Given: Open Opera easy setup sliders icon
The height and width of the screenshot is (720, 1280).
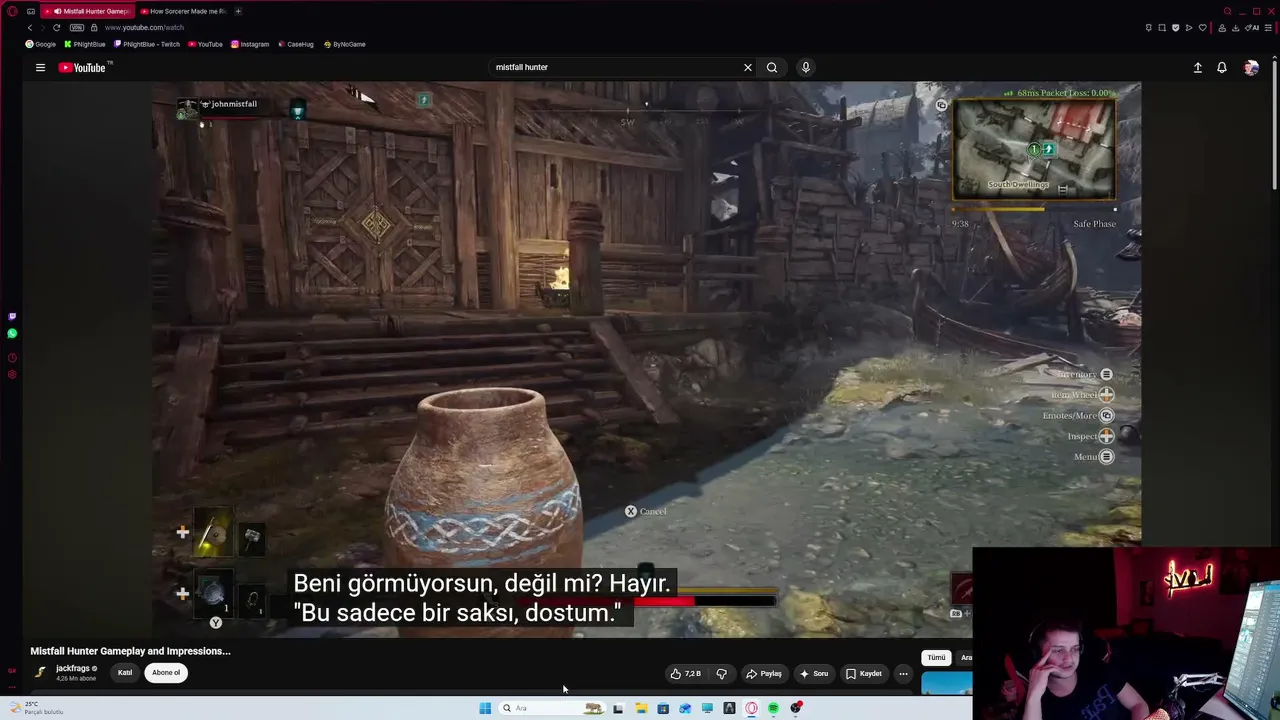Looking at the screenshot, I should point(1269,27).
